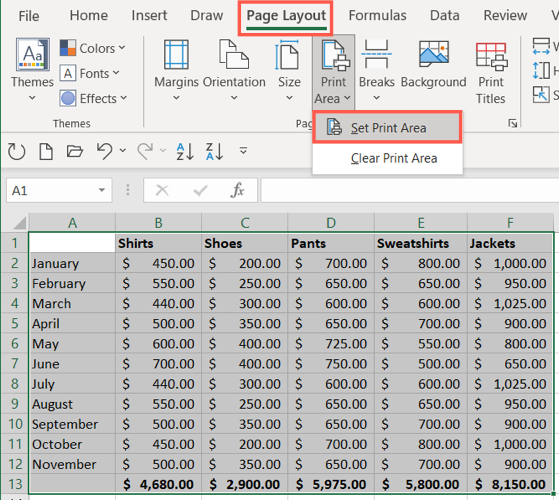This screenshot has width=559, height=500.
Task: Switch to the Formulas tab
Action: pos(377,15)
